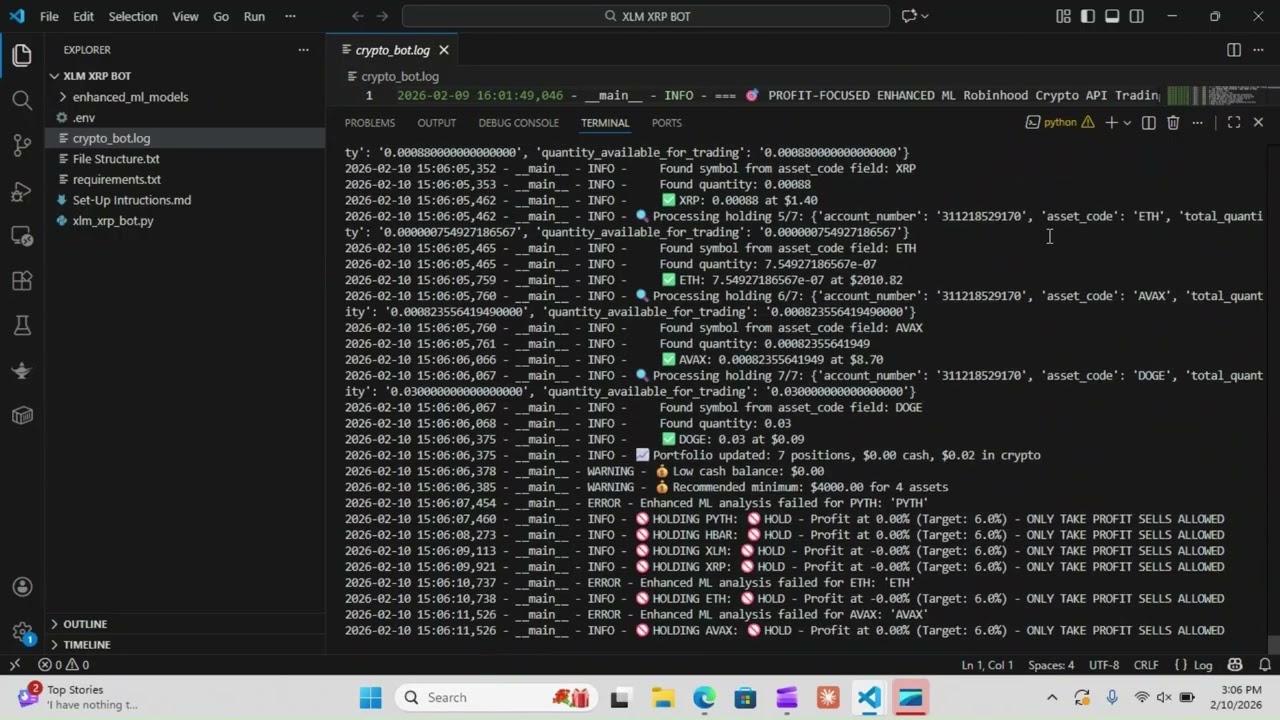Open terminal panel More Actions ellipsis
This screenshot has height=720, width=1280.
click(1197, 122)
